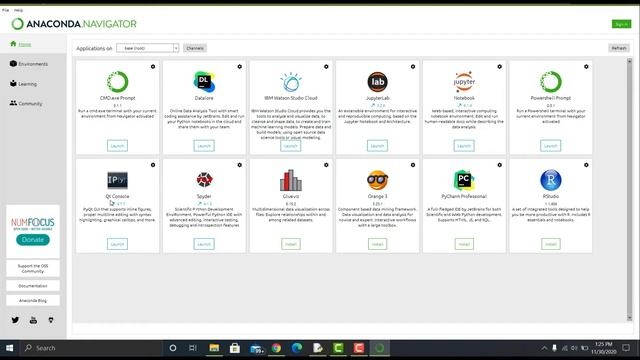Launch JupyterLab
Screen dimensions: 640x360
coord(377,146)
